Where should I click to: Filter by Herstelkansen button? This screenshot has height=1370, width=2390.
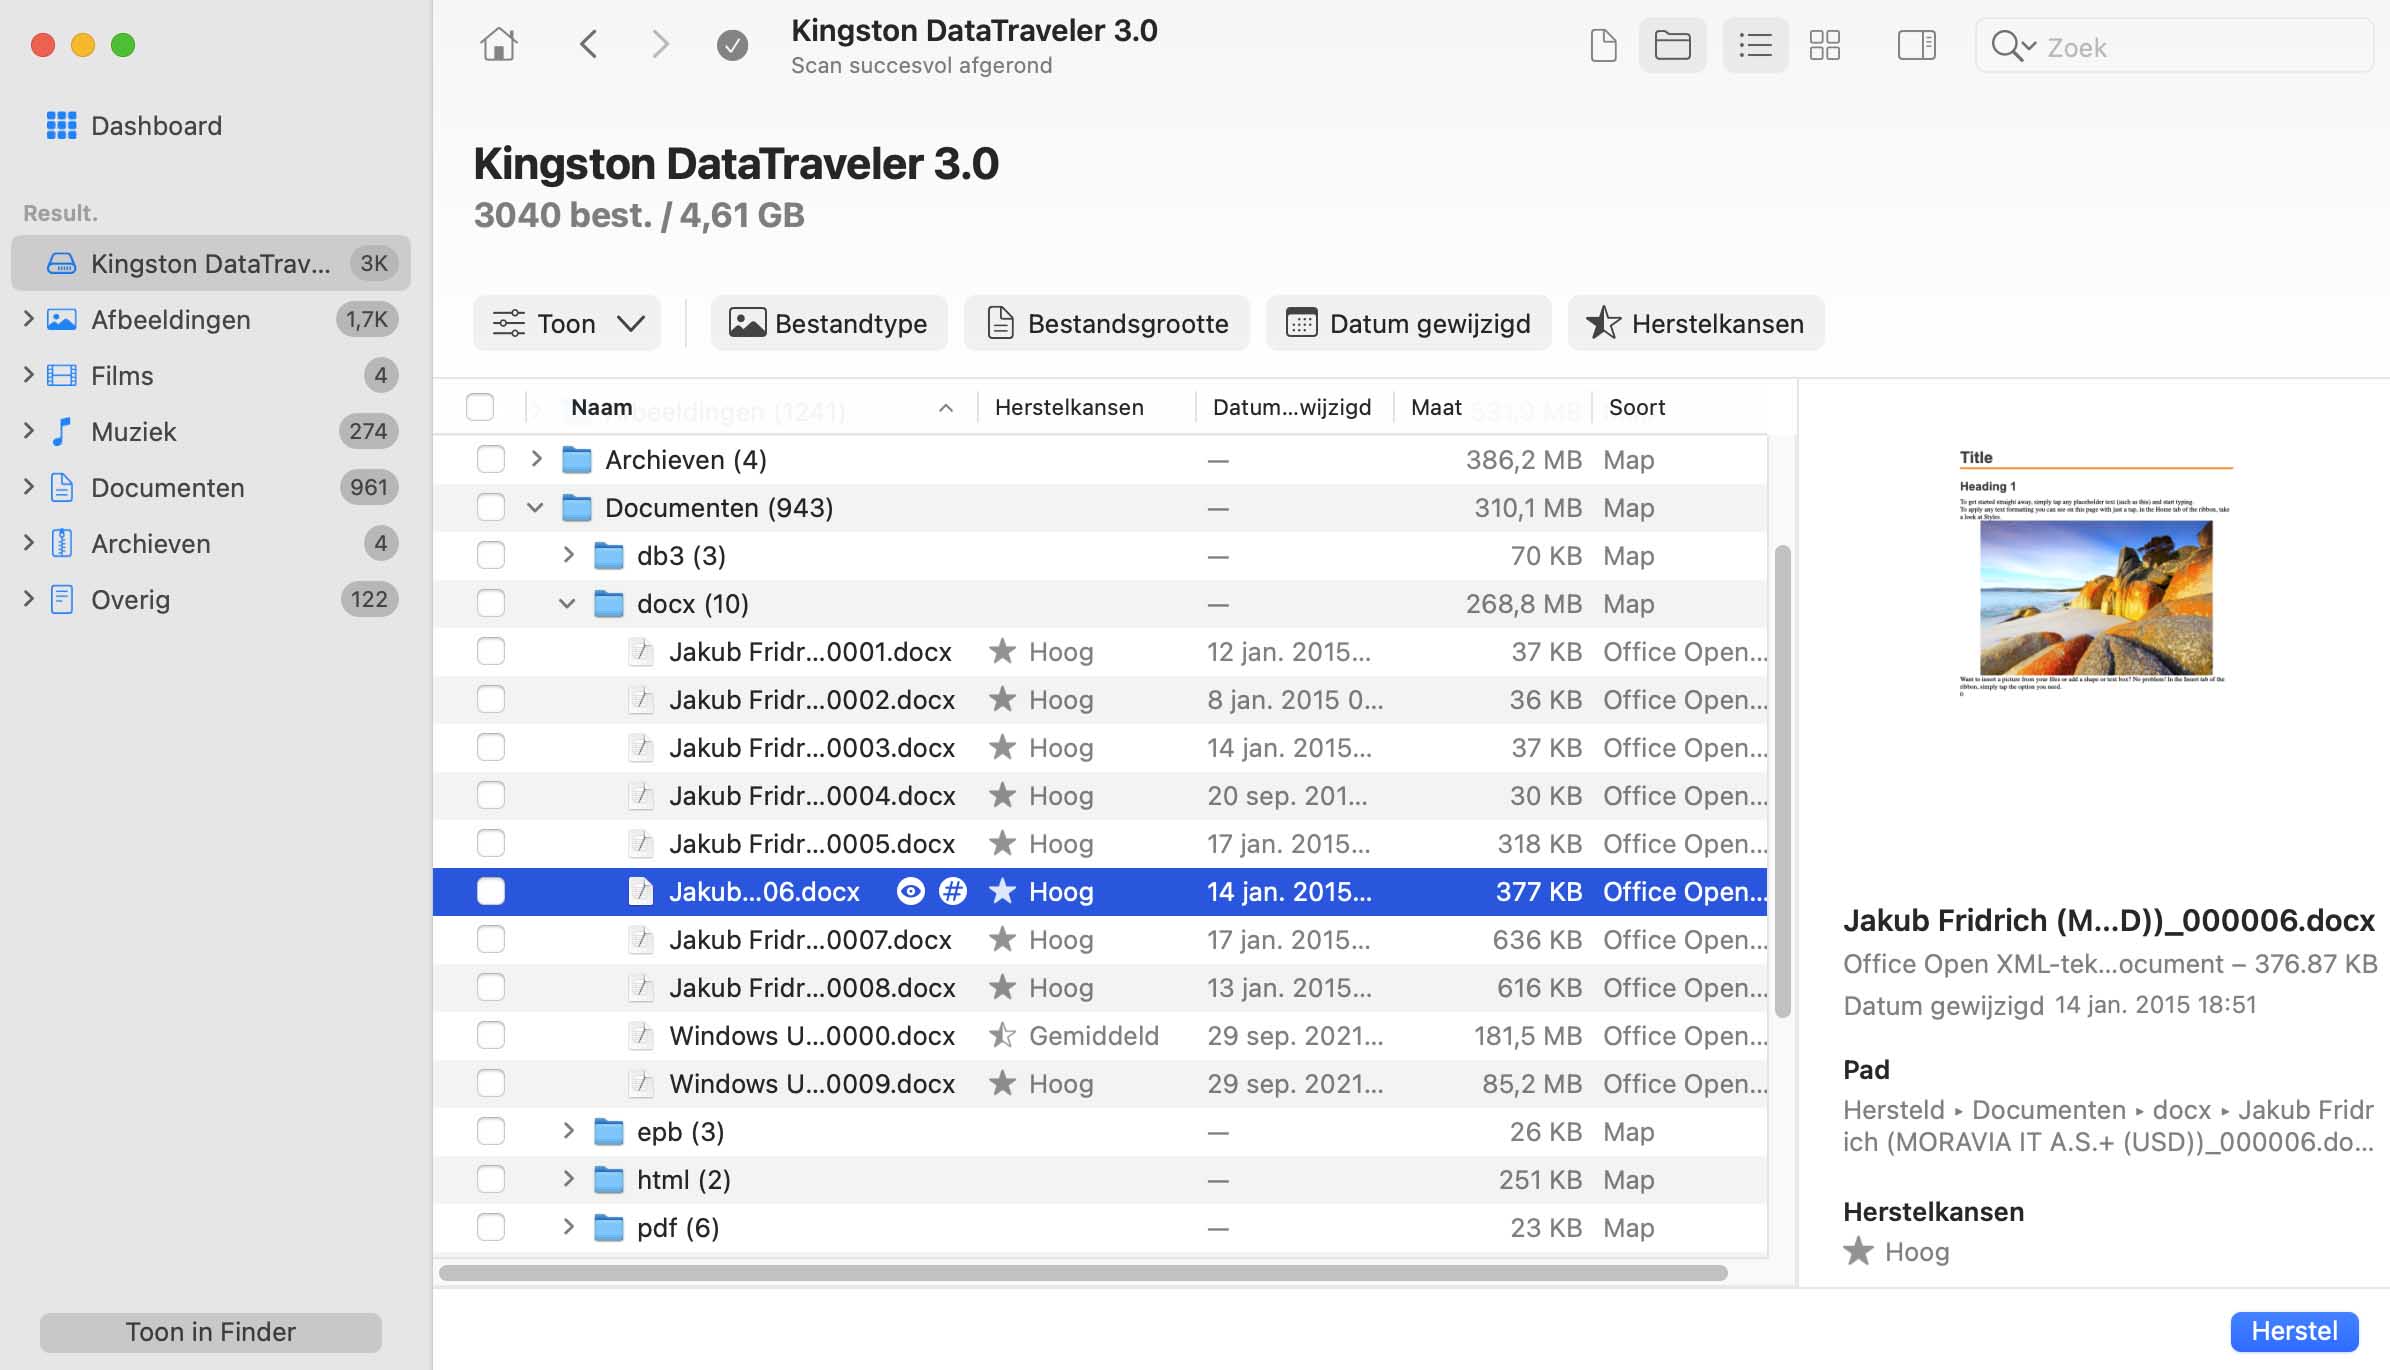click(x=1696, y=323)
